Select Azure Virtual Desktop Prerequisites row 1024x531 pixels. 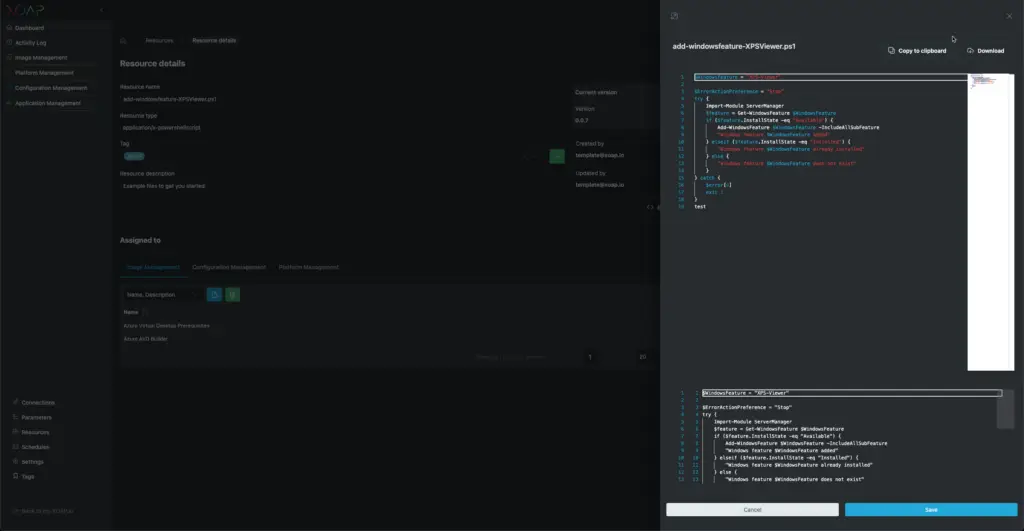coord(167,325)
